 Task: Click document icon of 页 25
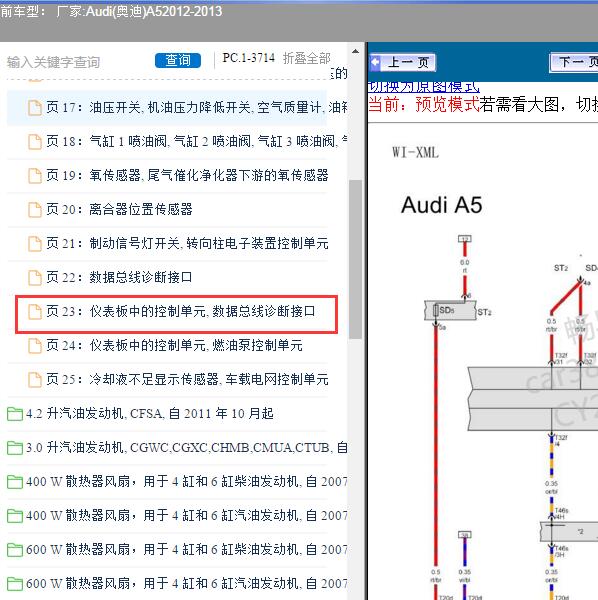tap(35, 380)
